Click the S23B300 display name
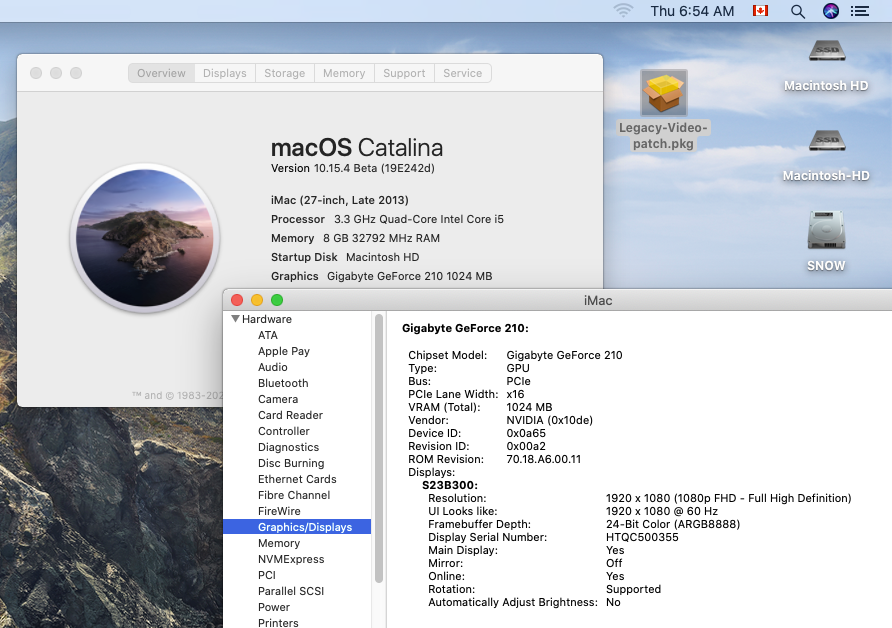Image resolution: width=892 pixels, height=628 pixels. [x=450, y=485]
